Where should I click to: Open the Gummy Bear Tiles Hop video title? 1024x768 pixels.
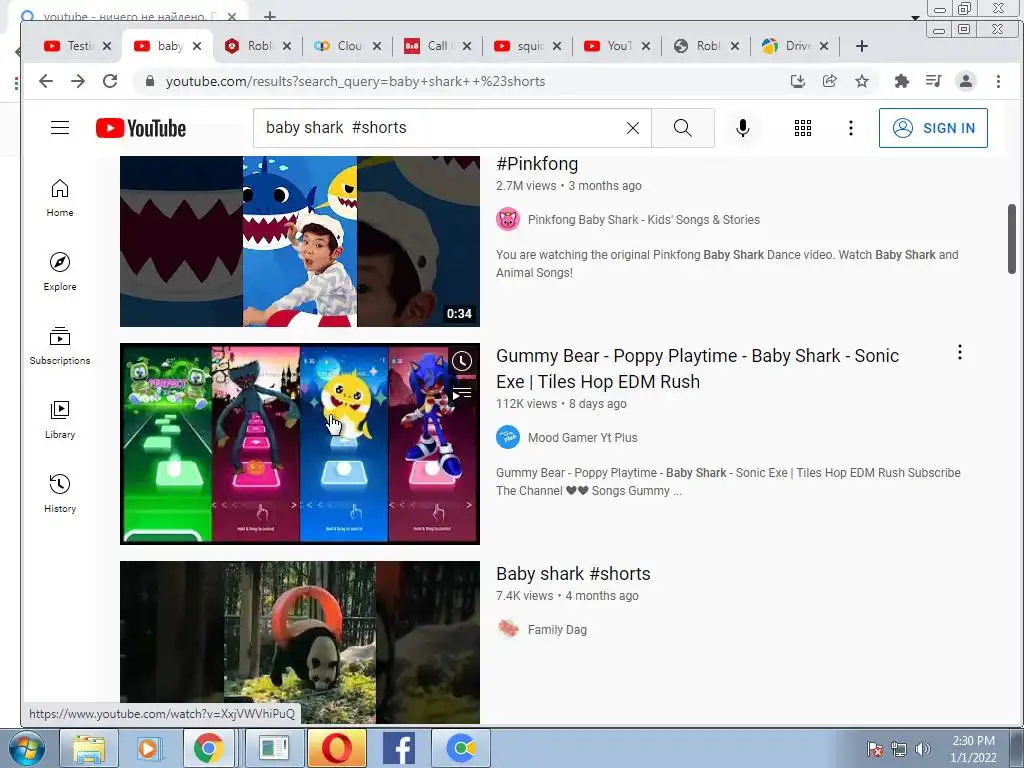pos(697,368)
